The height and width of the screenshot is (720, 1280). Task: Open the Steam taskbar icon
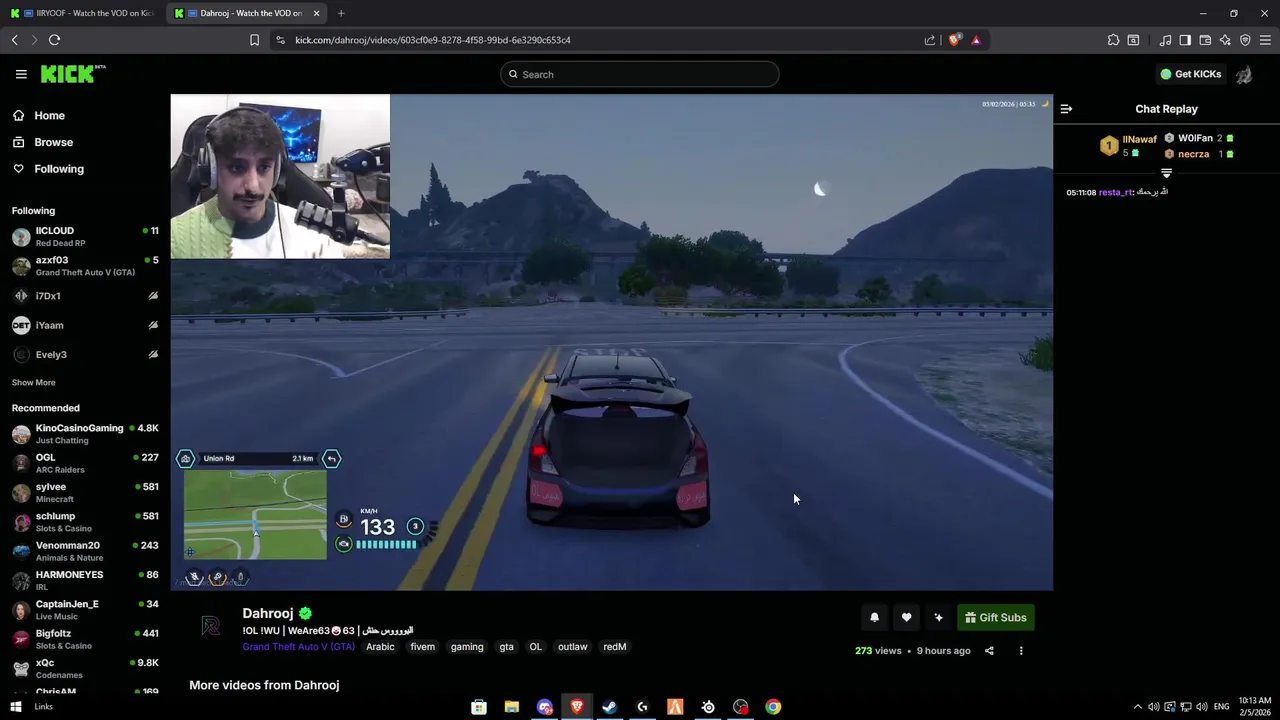click(x=609, y=707)
